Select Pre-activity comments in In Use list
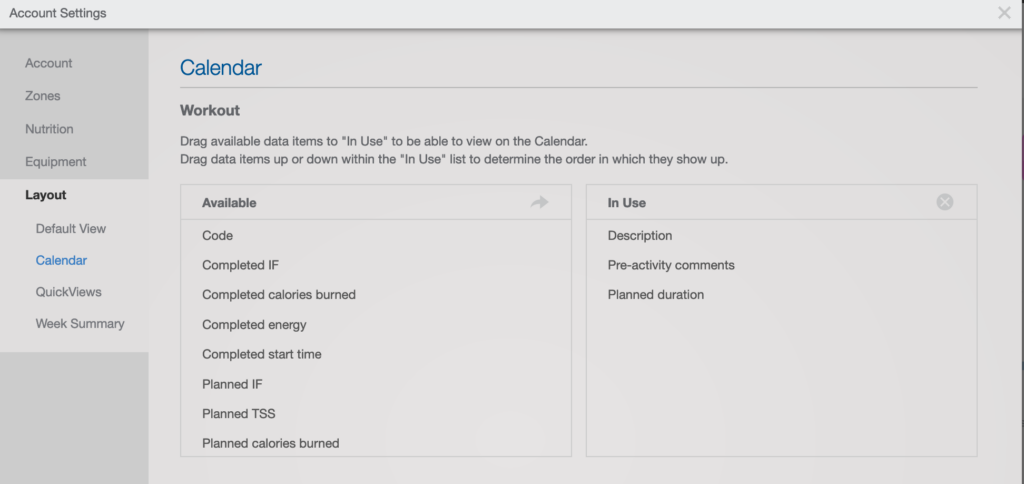The height and width of the screenshot is (484, 1024). tap(782, 265)
